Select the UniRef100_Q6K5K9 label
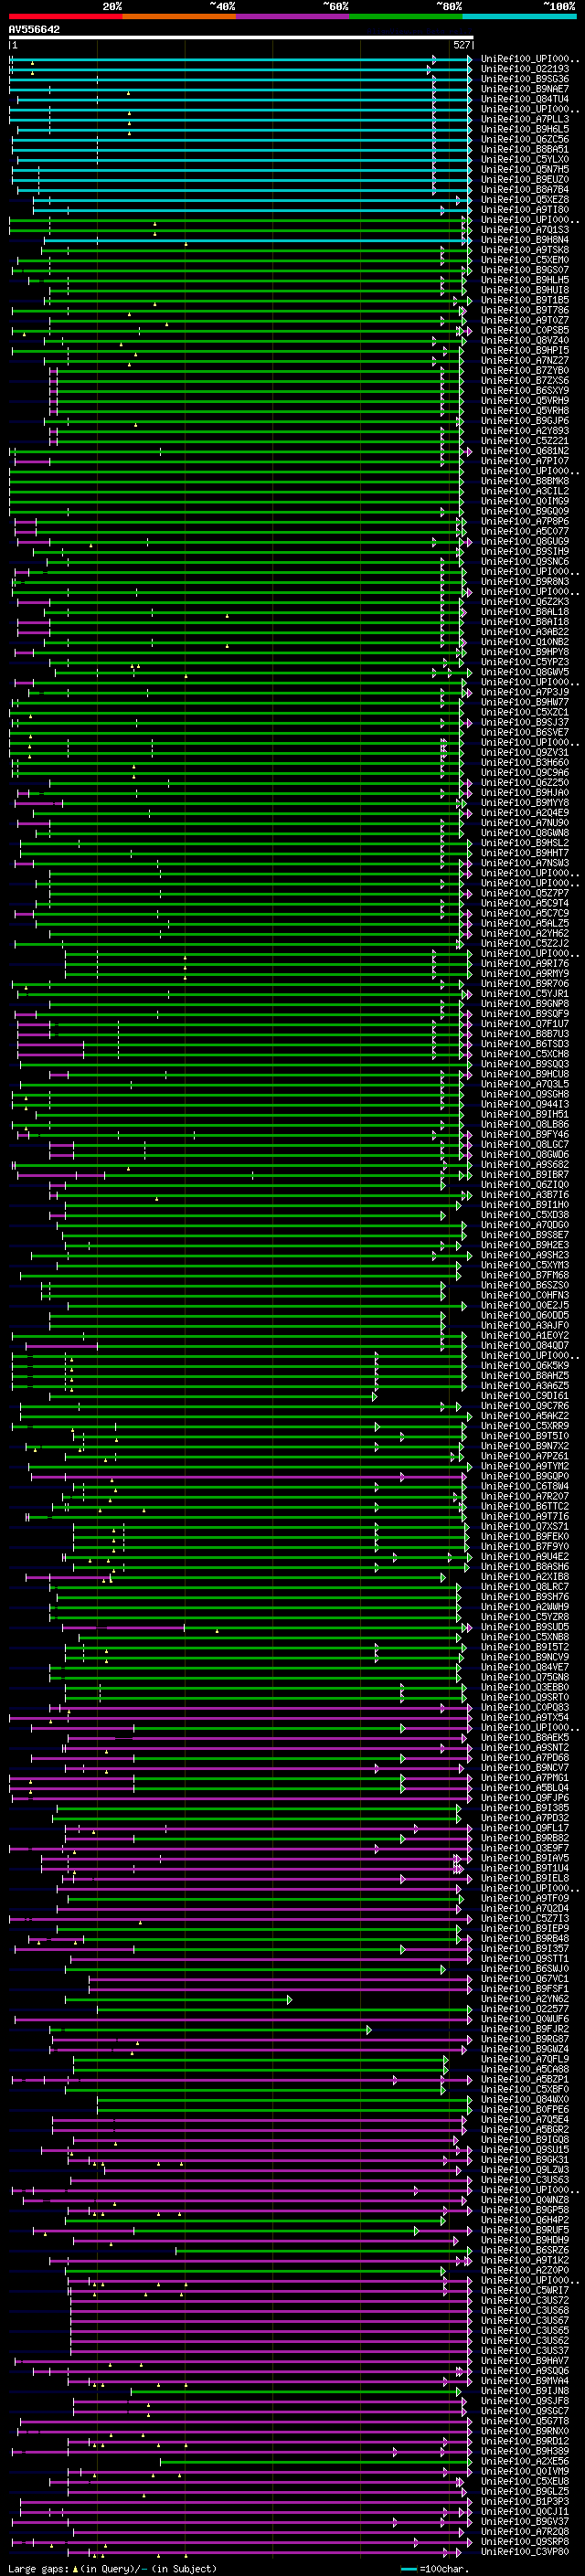This screenshot has width=585, height=2576. coord(525,1365)
